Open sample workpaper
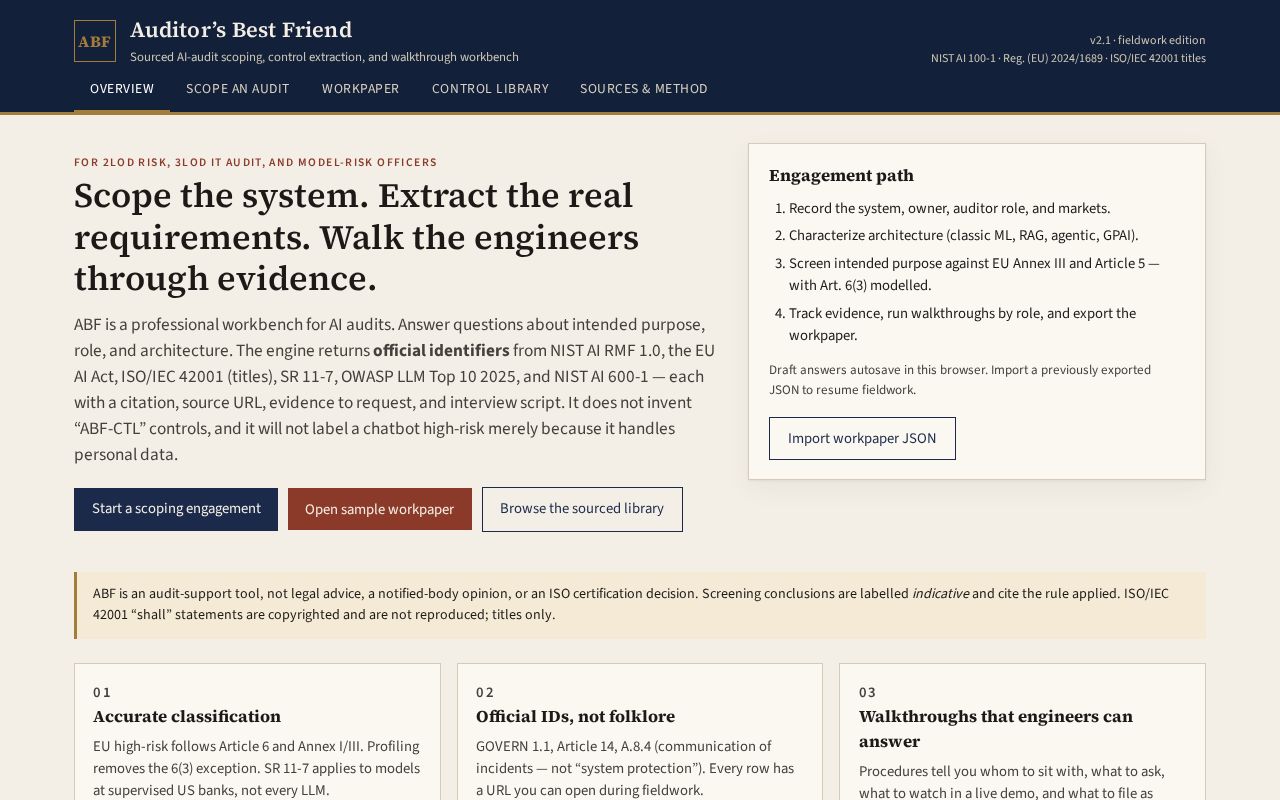Viewport: 1280px width, 800px height. pos(380,509)
